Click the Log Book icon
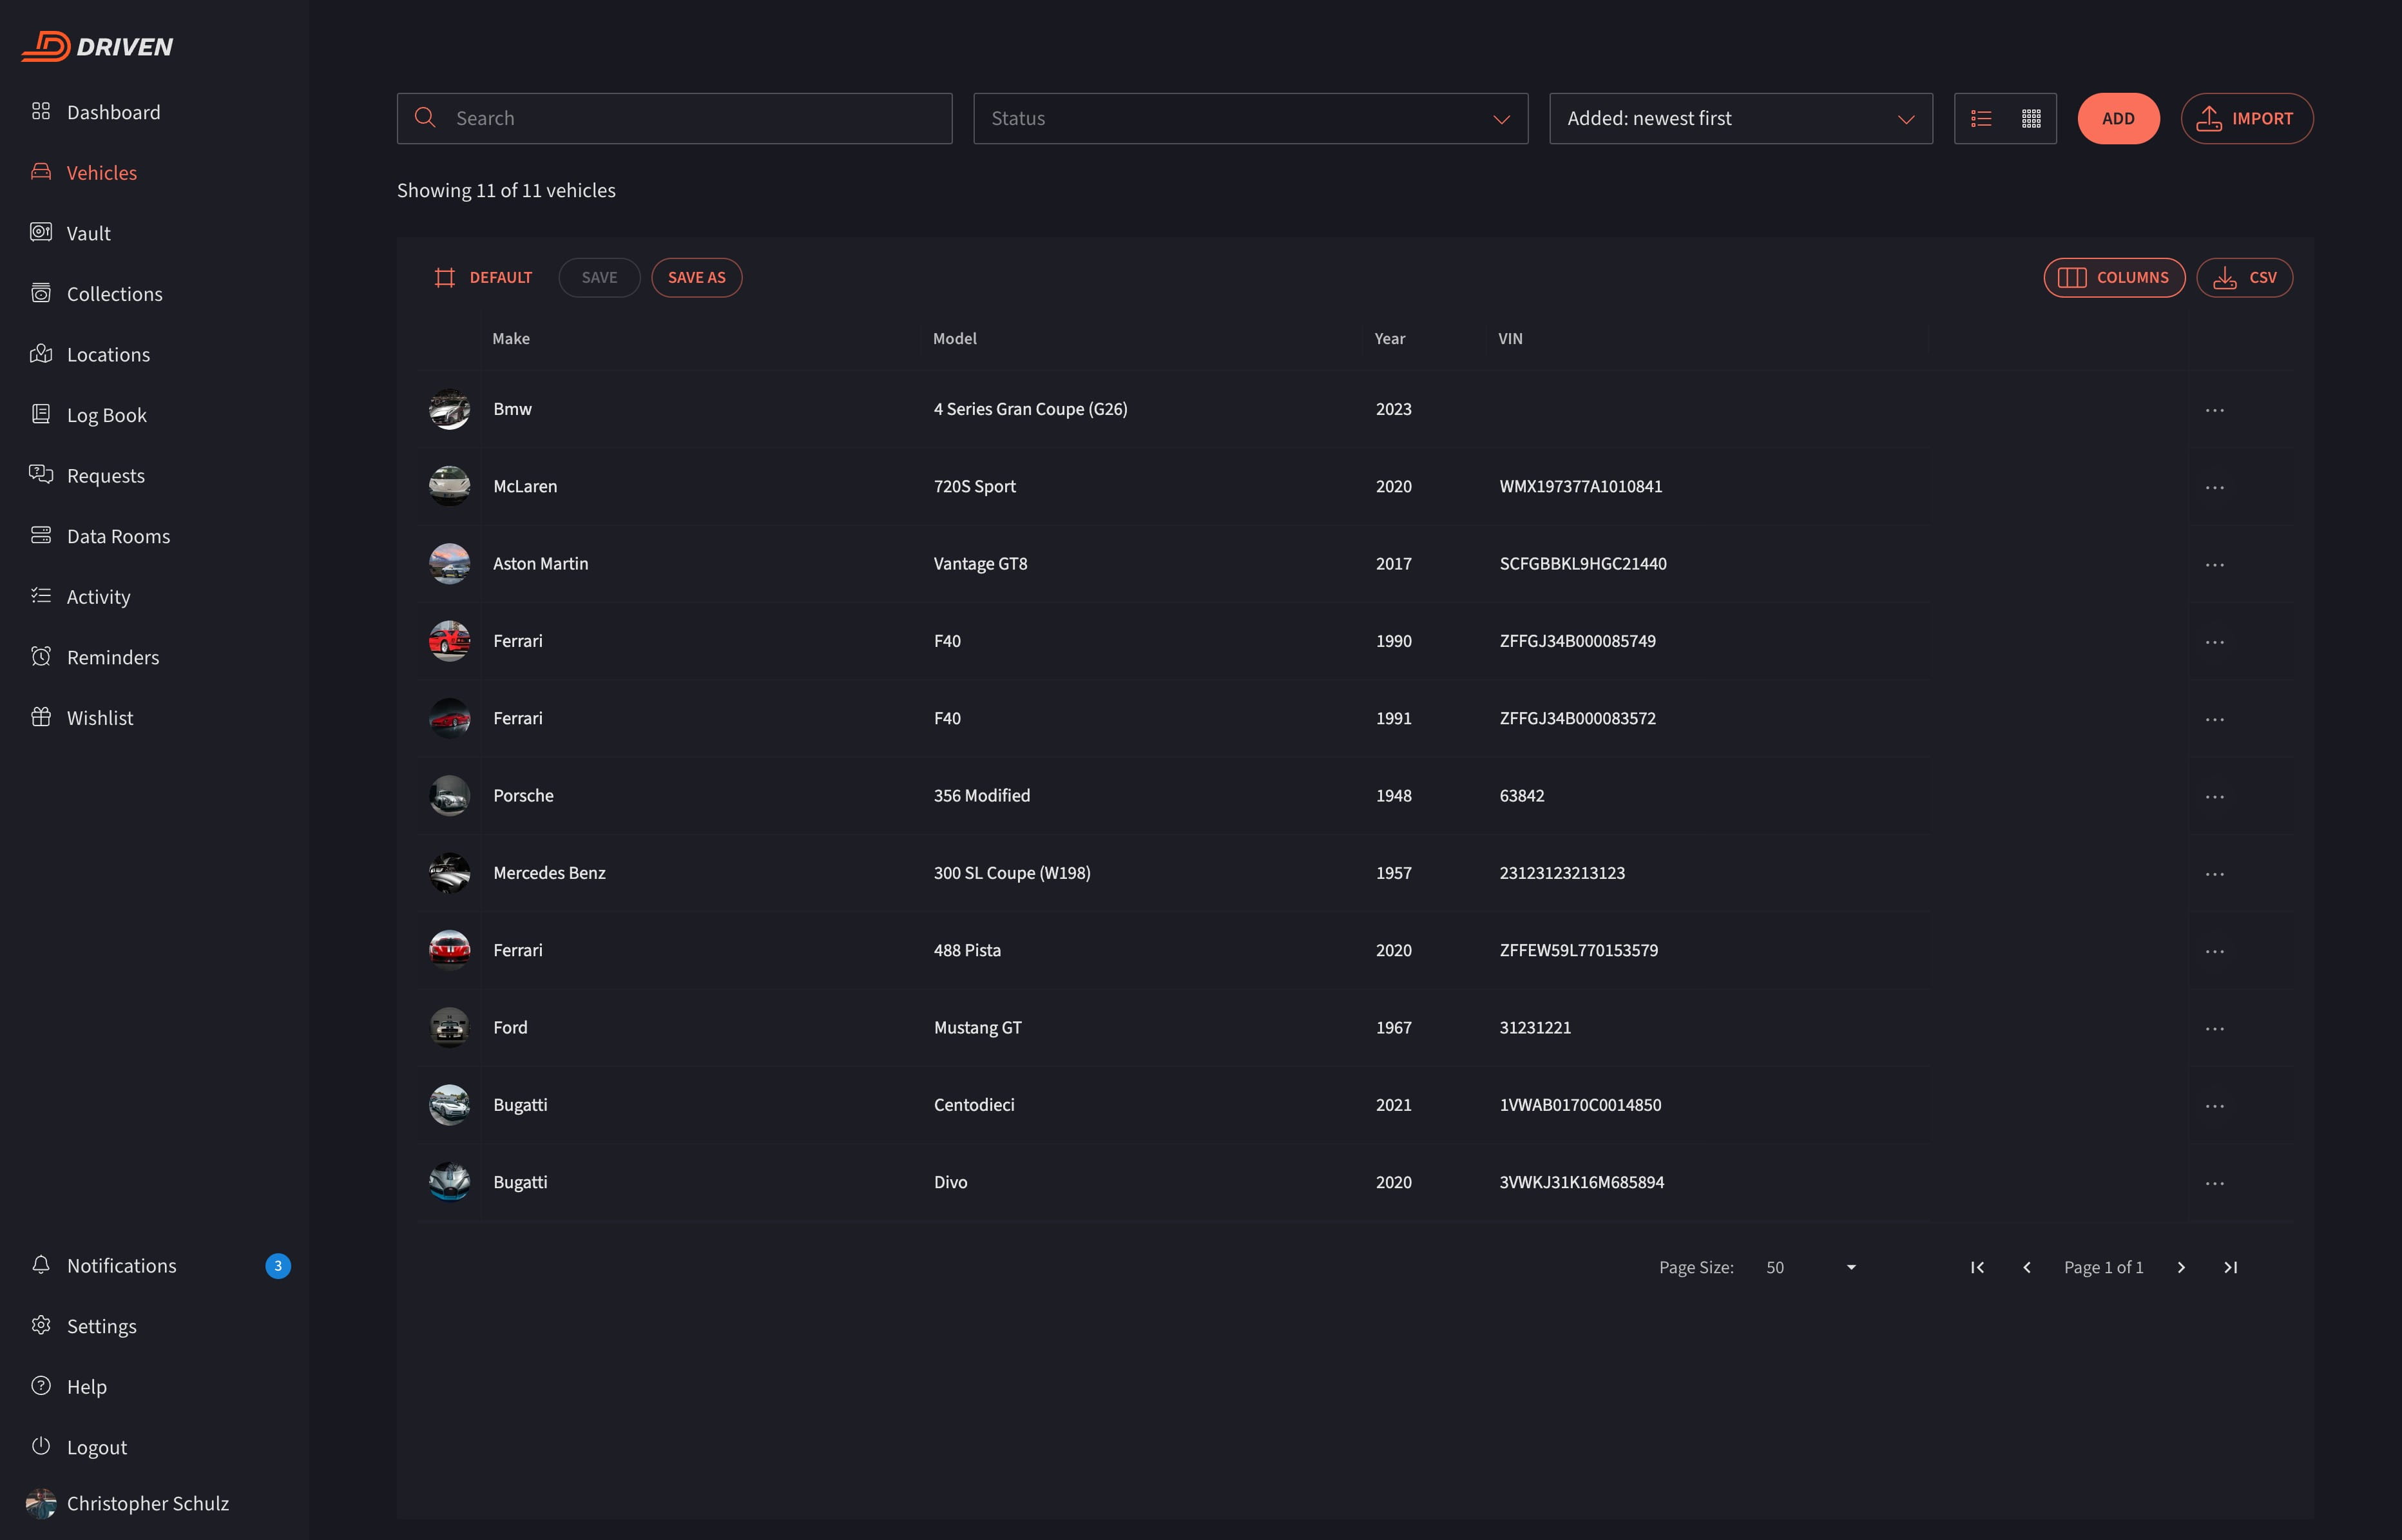Viewport: 2402px width, 1540px height. pos(41,414)
